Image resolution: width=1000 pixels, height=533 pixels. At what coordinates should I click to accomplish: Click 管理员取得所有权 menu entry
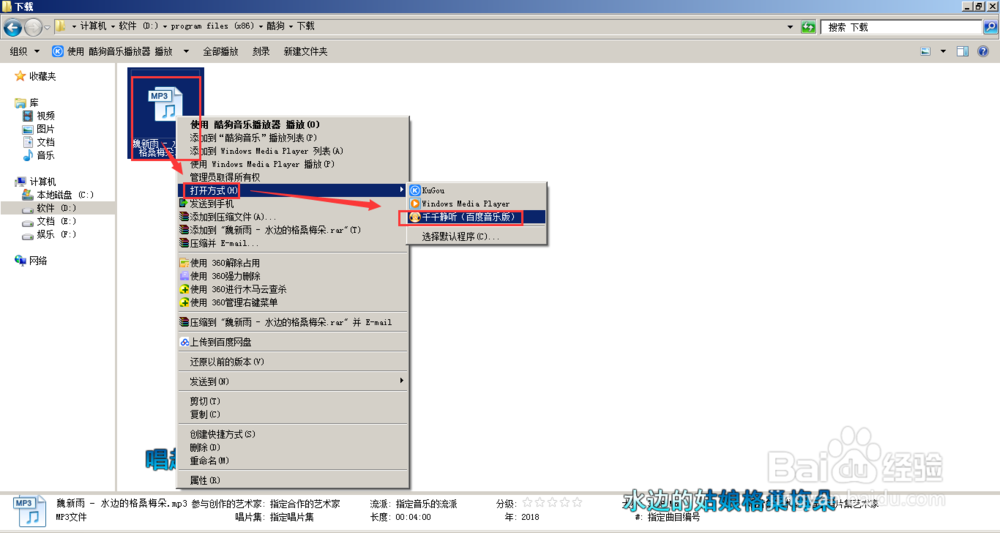tap(293, 177)
